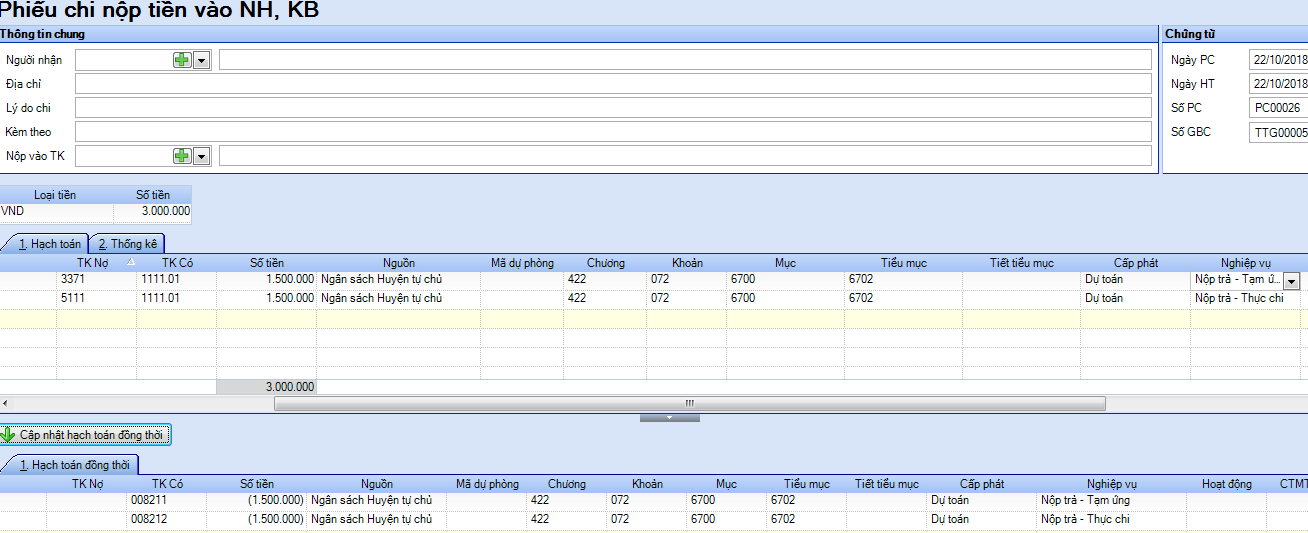The width and height of the screenshot is (1308, 533).
Task: Click Ngân sách Huyện tự chủ in 3371 row
Action: (398, 280)
